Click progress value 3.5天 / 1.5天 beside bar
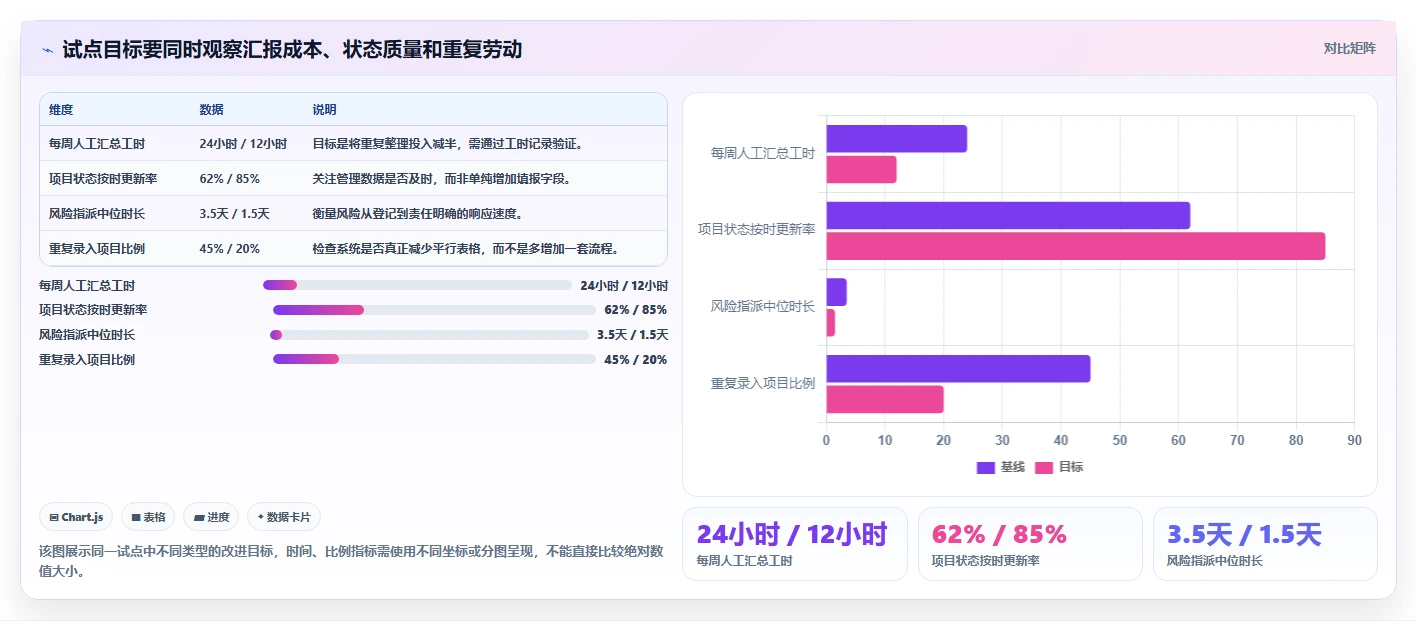The width and height of the screenshot is (1417, 621). coord(632,335)
